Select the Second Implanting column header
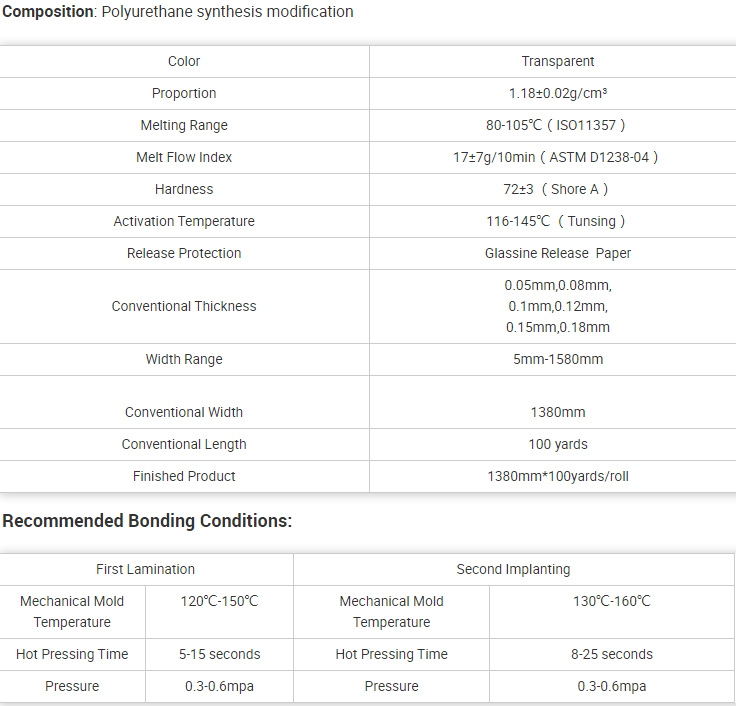The image size is (736, 706). point(513,569)
